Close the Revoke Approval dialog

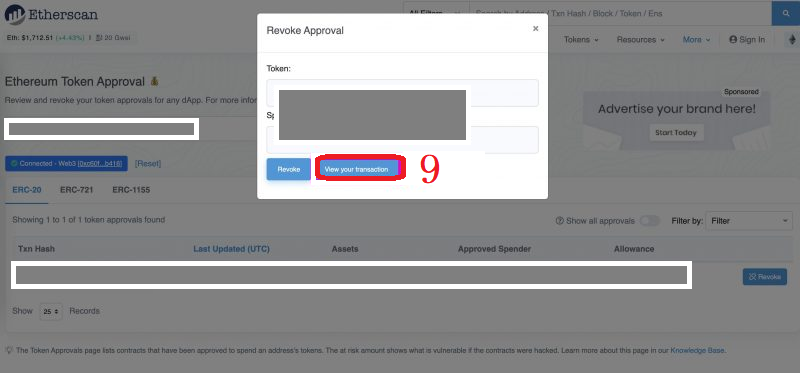coord(535,29)
